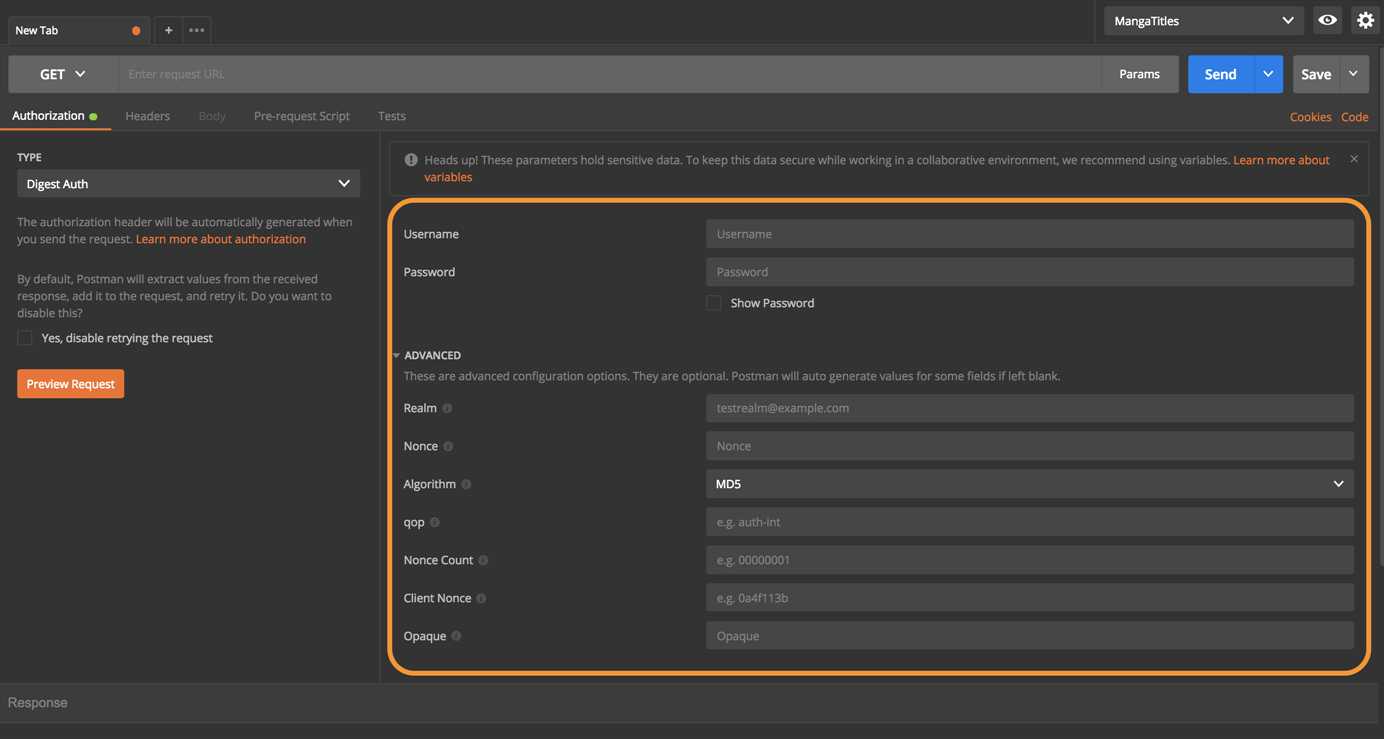Open the tab options three-dots menu

(197, 30)
